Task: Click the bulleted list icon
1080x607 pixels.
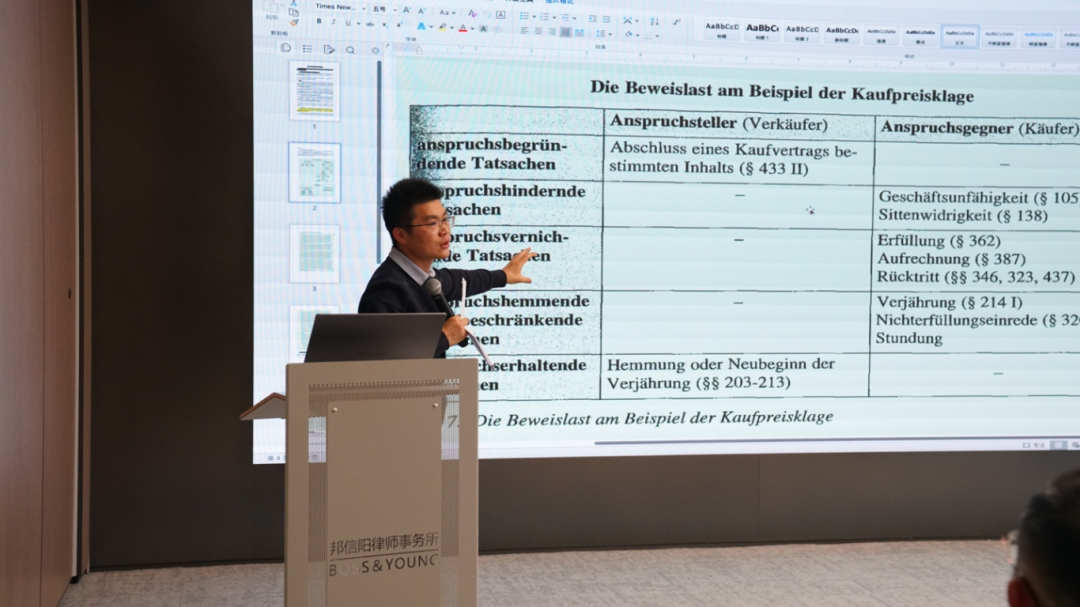Action: point(524,16)
